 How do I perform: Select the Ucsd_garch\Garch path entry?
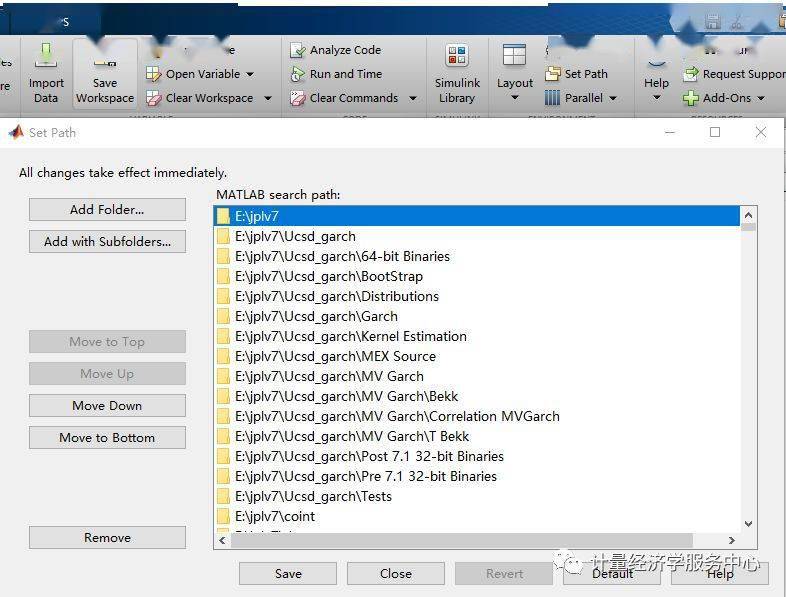[x=477, y=316]
